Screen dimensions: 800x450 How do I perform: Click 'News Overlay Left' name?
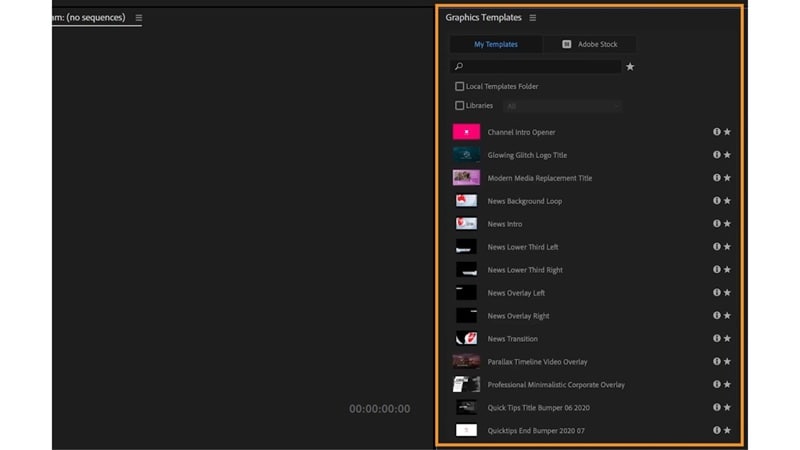coord(516,293)
